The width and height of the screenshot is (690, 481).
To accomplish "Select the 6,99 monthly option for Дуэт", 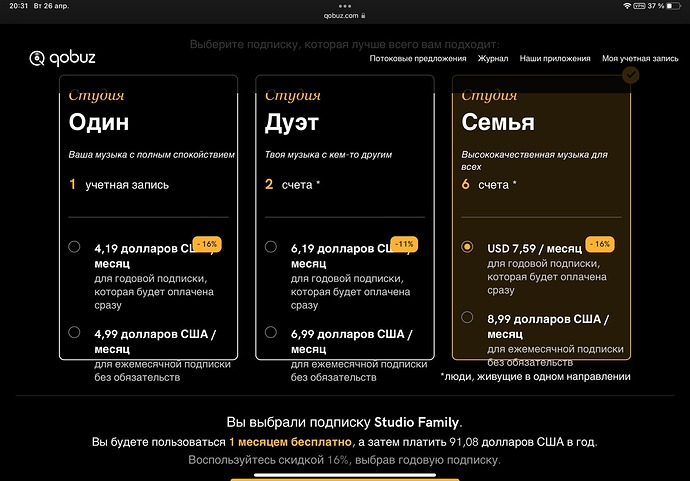I will (x=271, y=332).
